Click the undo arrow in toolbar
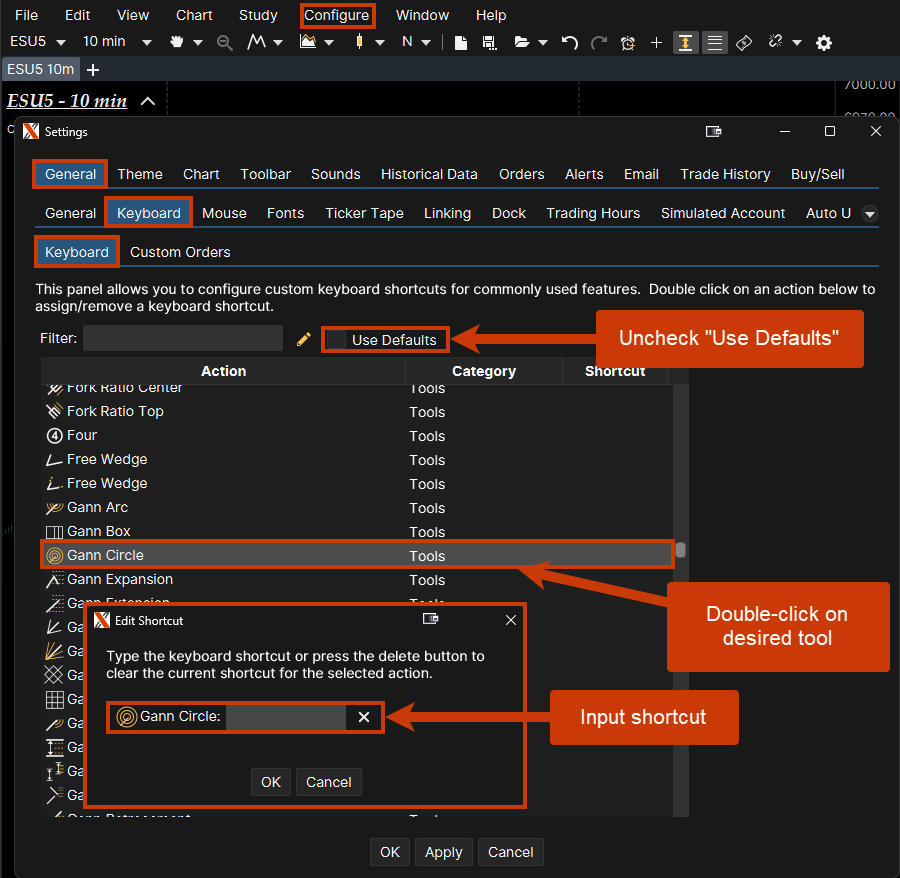Image resolution: width=900 pixels, height=878 pixels. click(569, 43)
